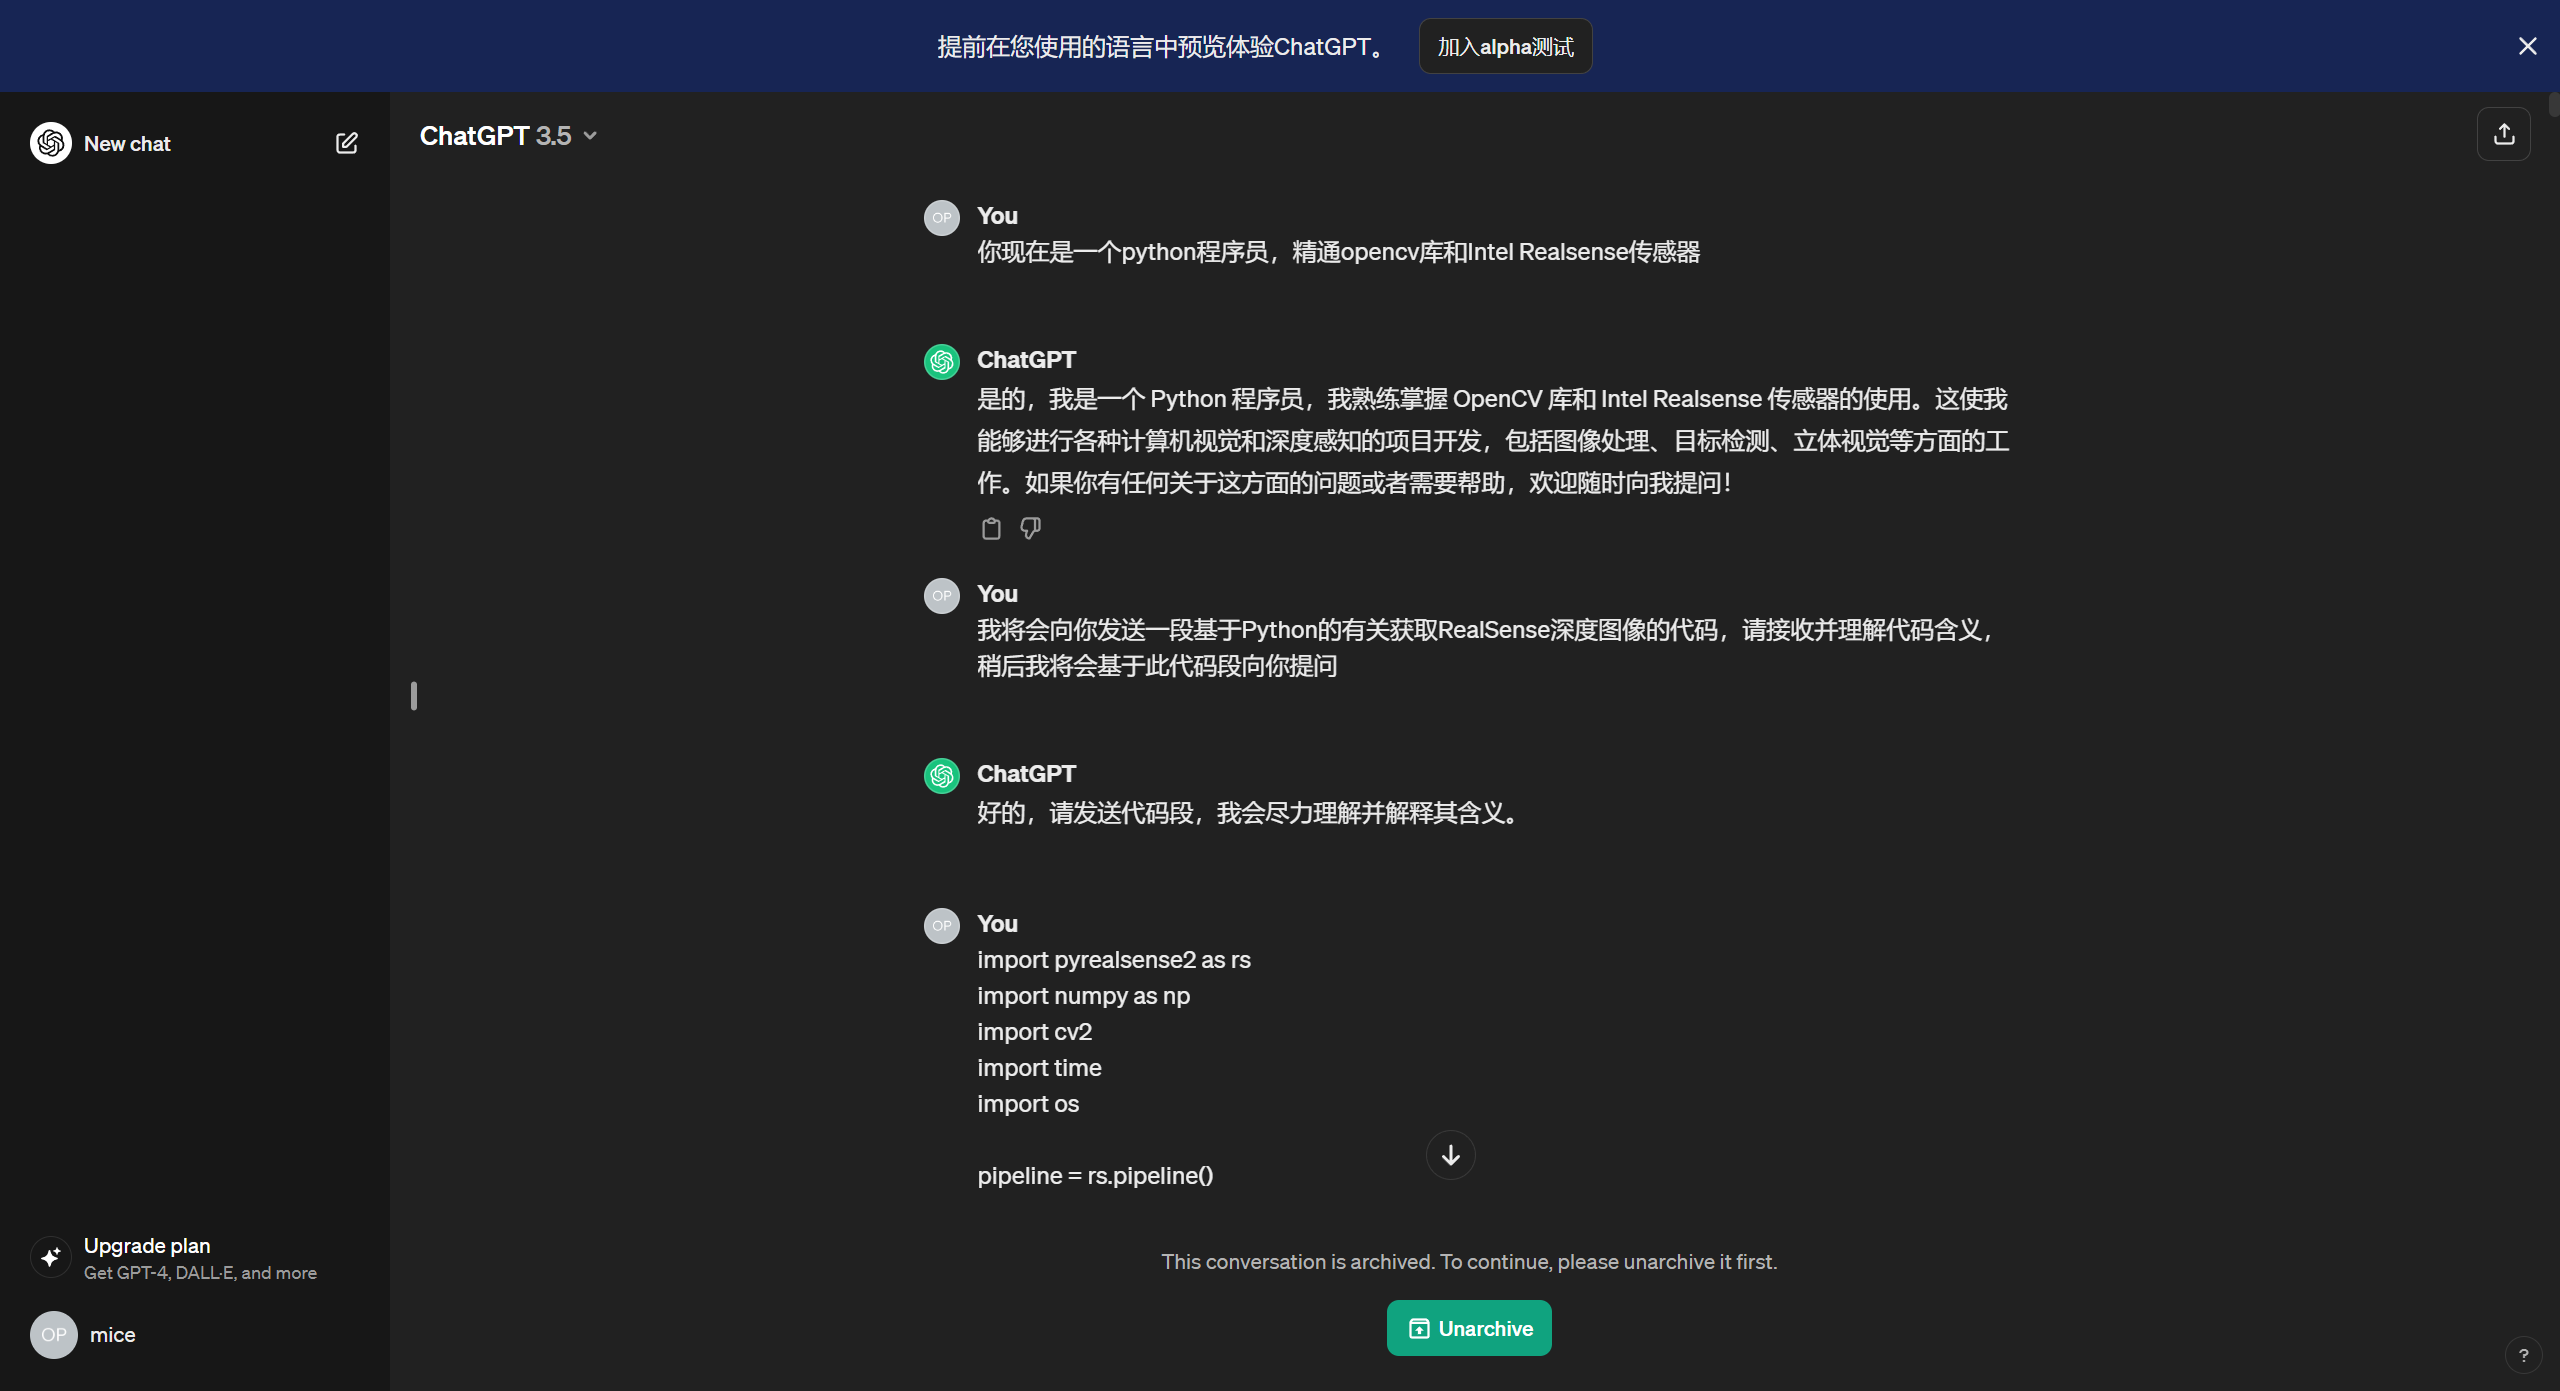Click the 加入alpha测试 button
The image size is (2560, 1391).
1505,46
